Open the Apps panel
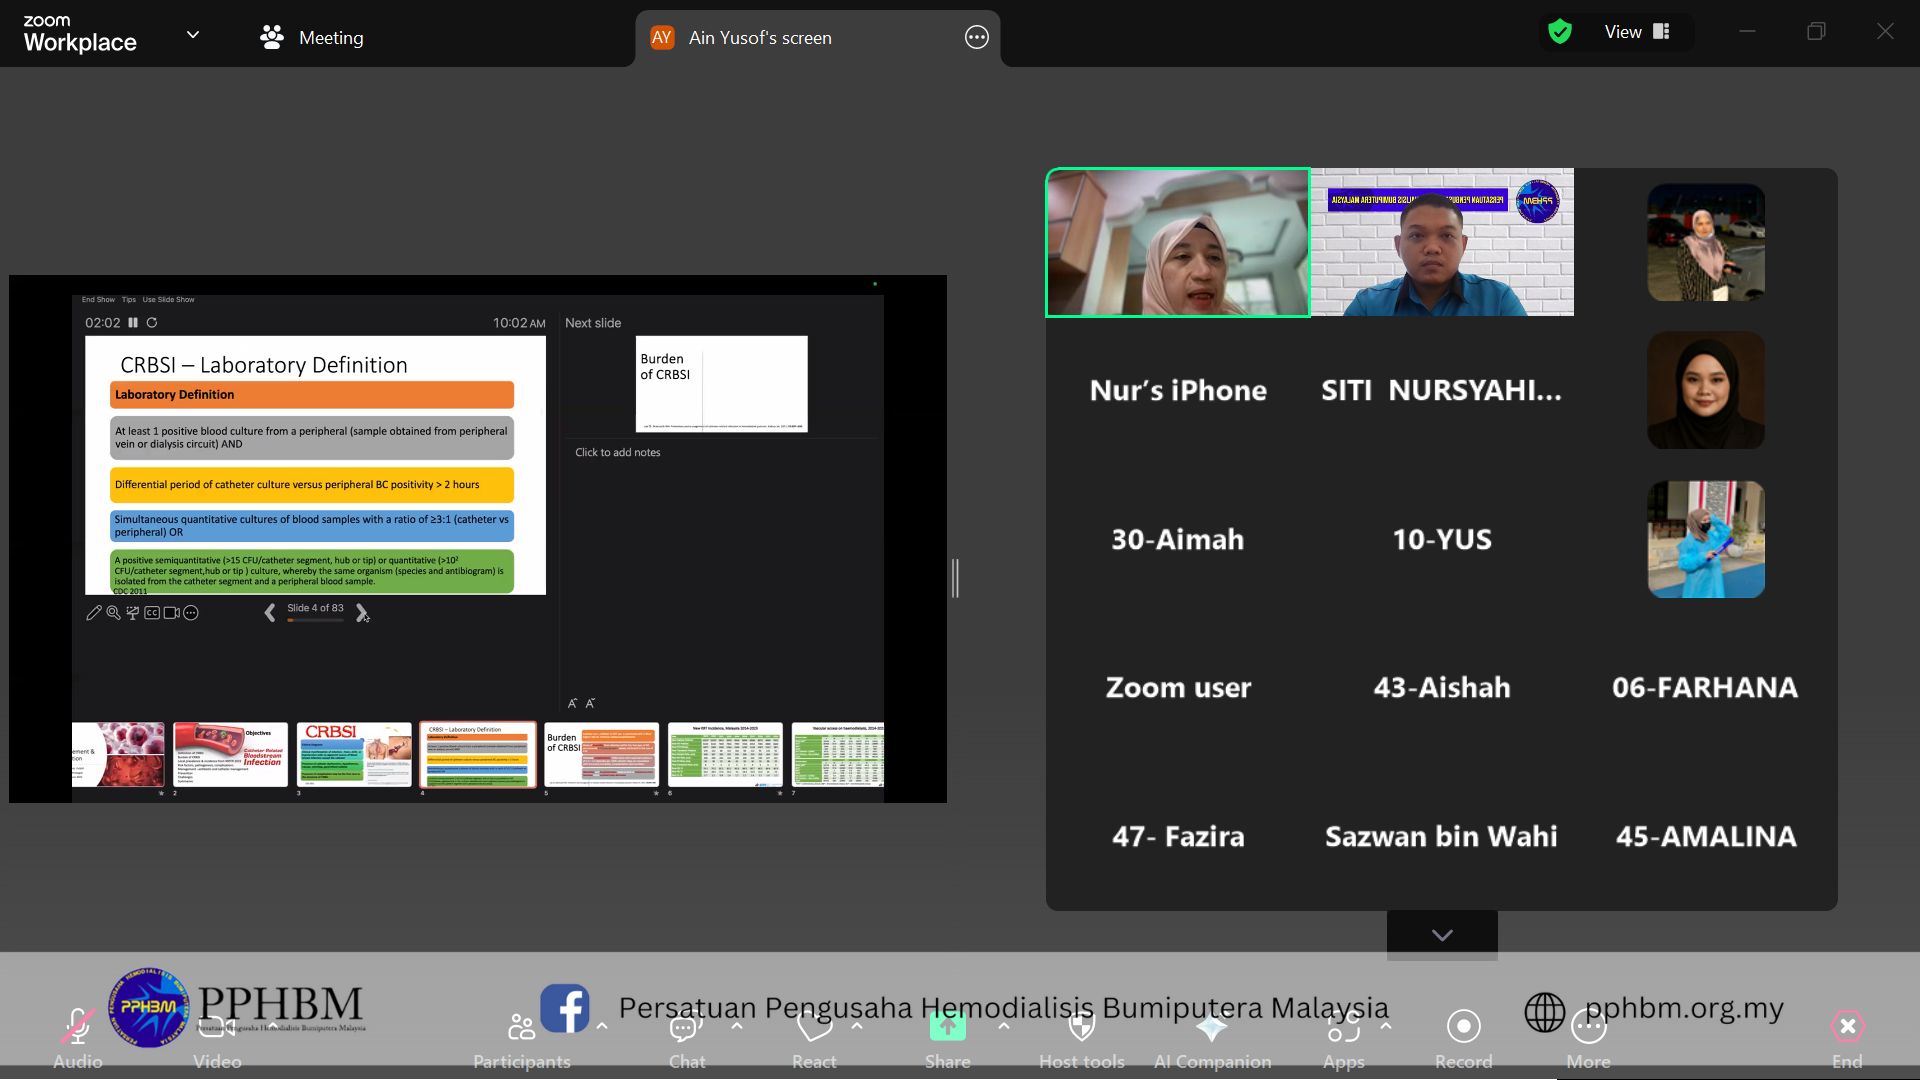 [1343, 1039]
